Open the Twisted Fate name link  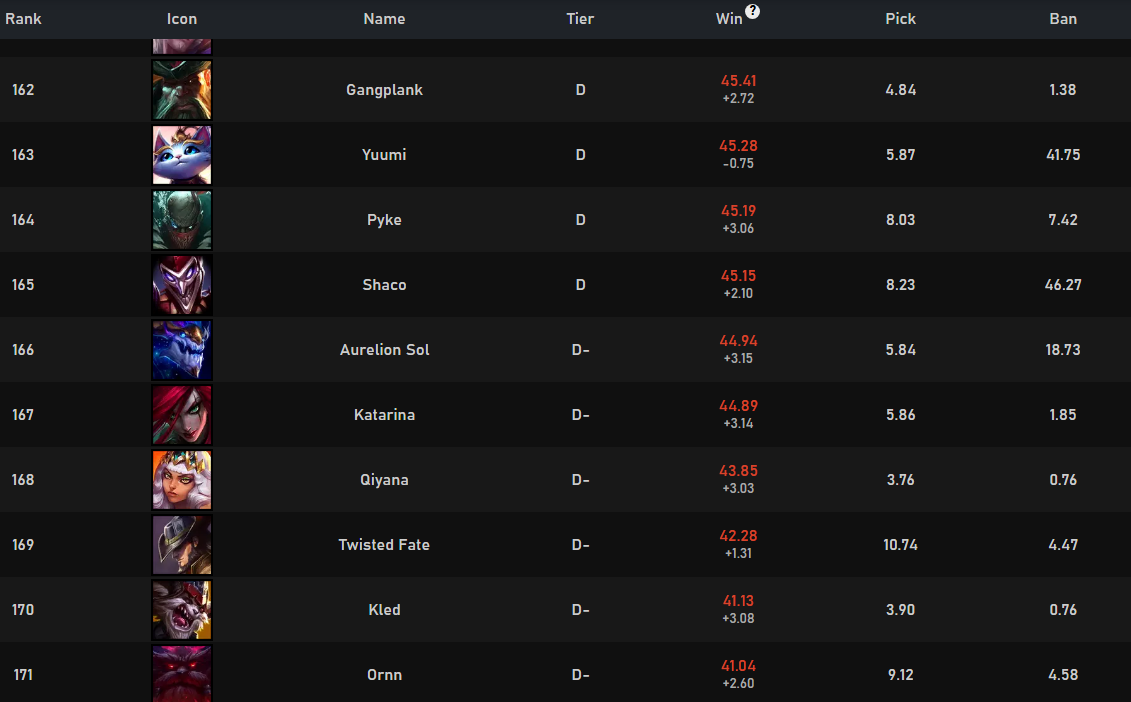pos(384,545)
